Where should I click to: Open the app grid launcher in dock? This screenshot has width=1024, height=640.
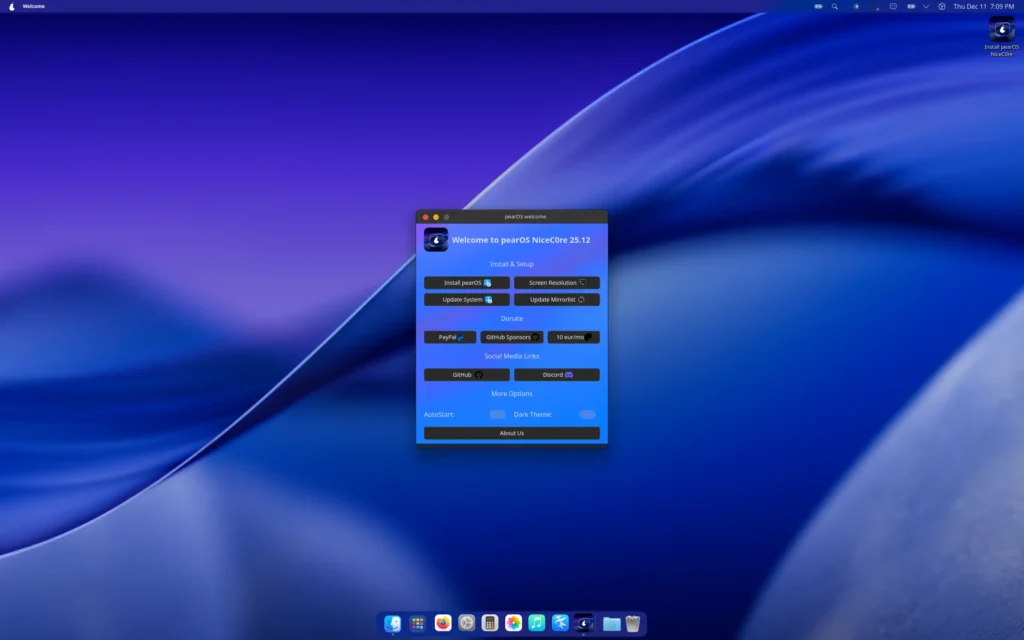(x=418, y=623)
